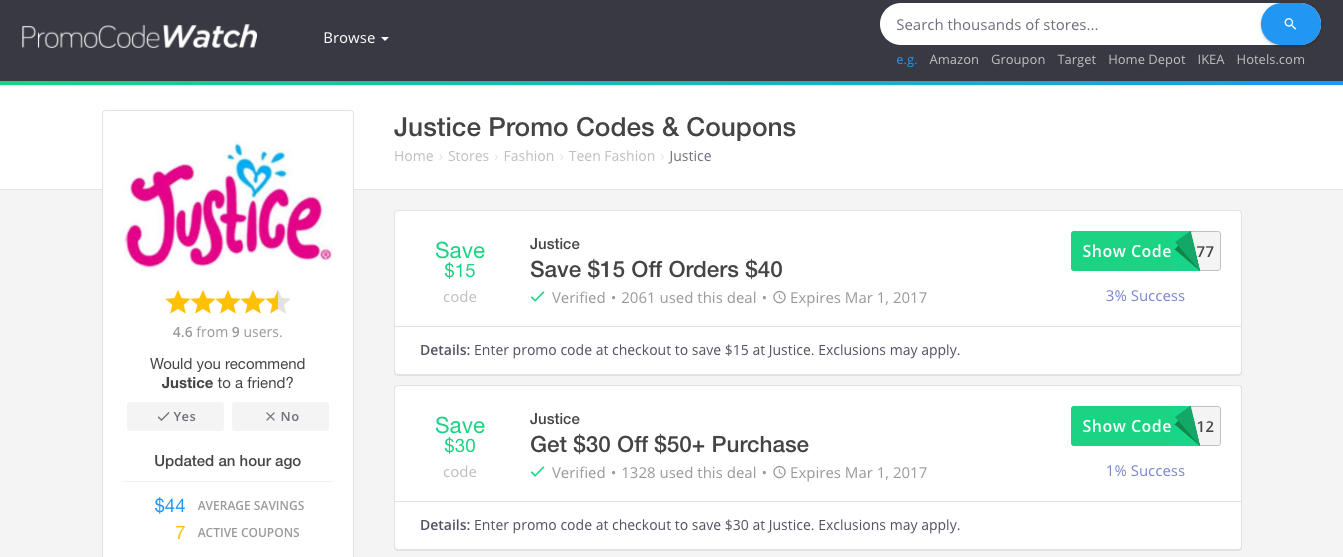Open Get $30 Off $50+ Purchase title
This screenshot has width=1343, height=557.
pyautogui.click(x=669, y=444)
